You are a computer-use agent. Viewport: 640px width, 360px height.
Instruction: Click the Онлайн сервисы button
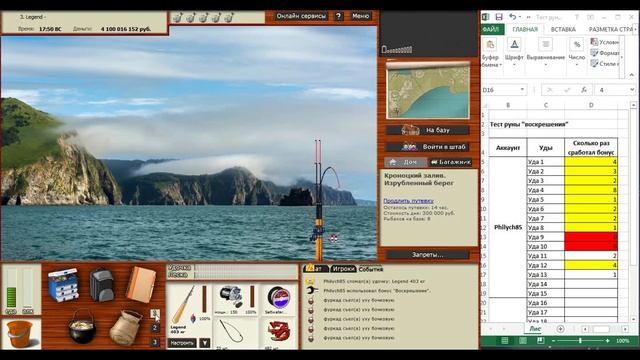coord(301,16)
